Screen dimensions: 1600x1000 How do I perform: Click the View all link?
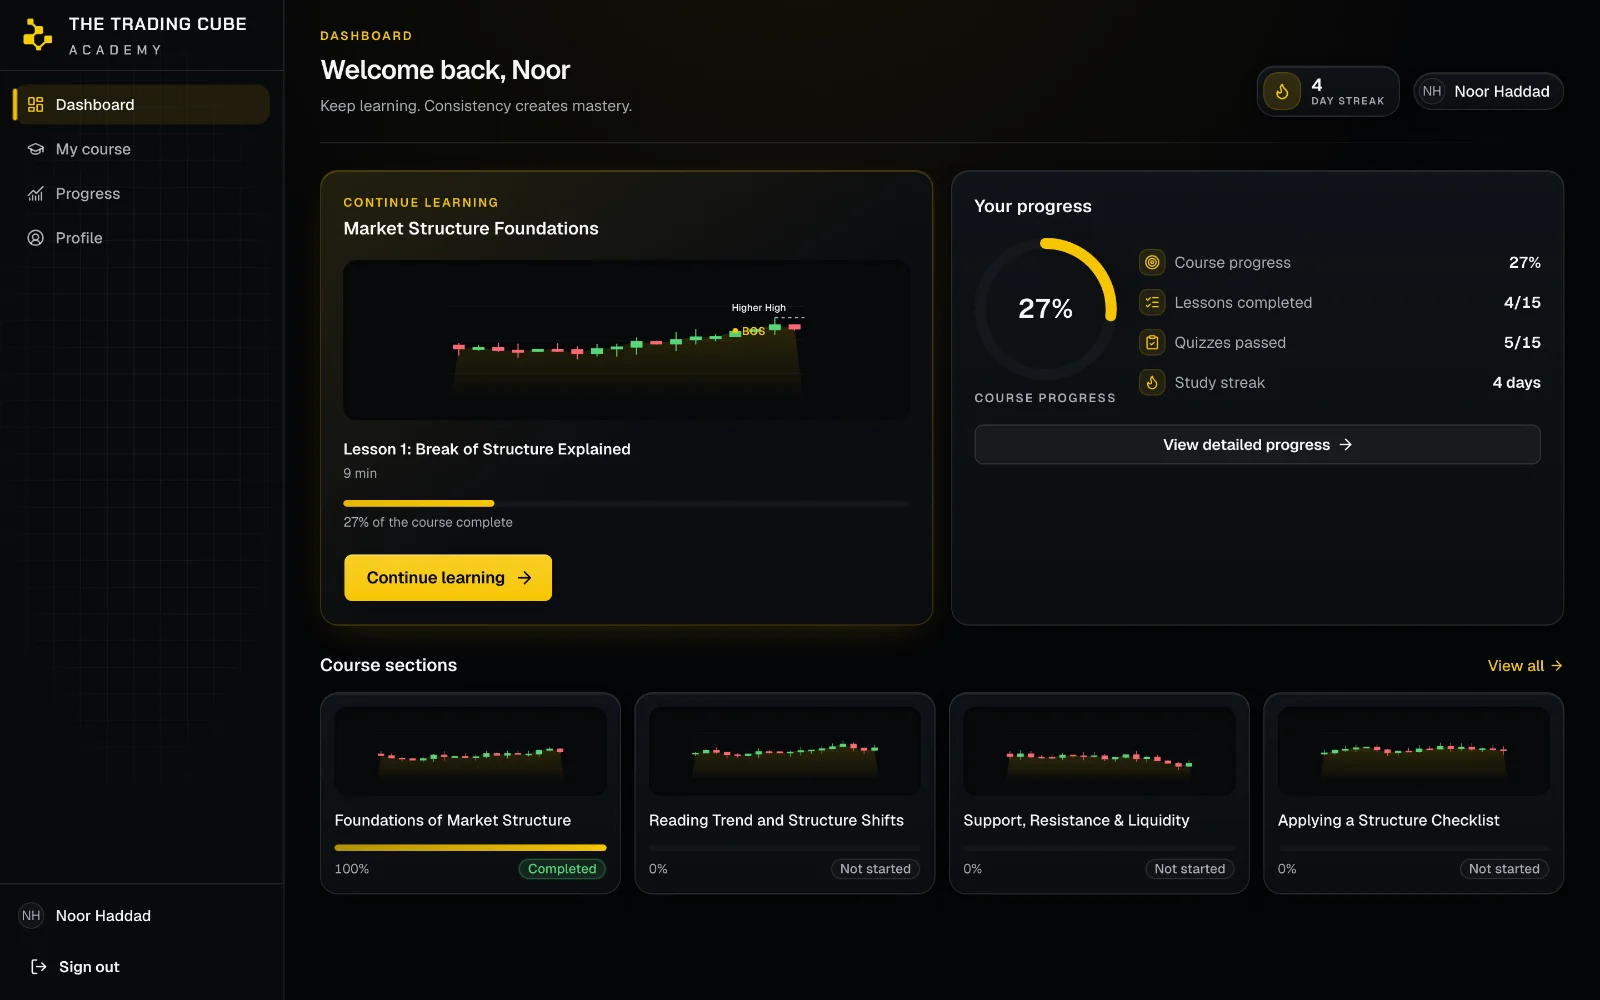click(1525, 666)
